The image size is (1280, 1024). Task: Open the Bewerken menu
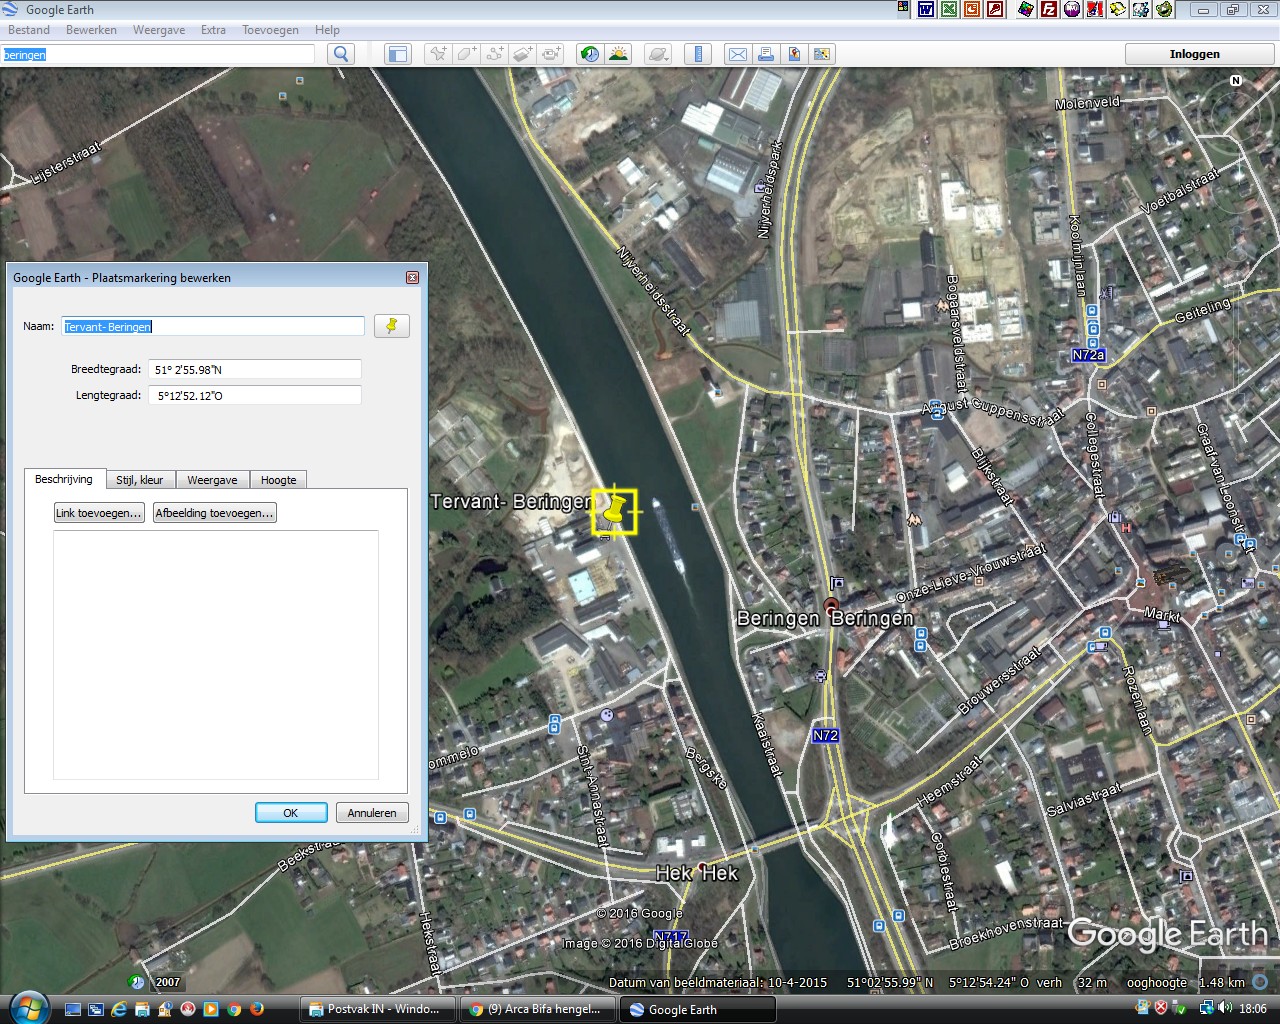(91, 30)
